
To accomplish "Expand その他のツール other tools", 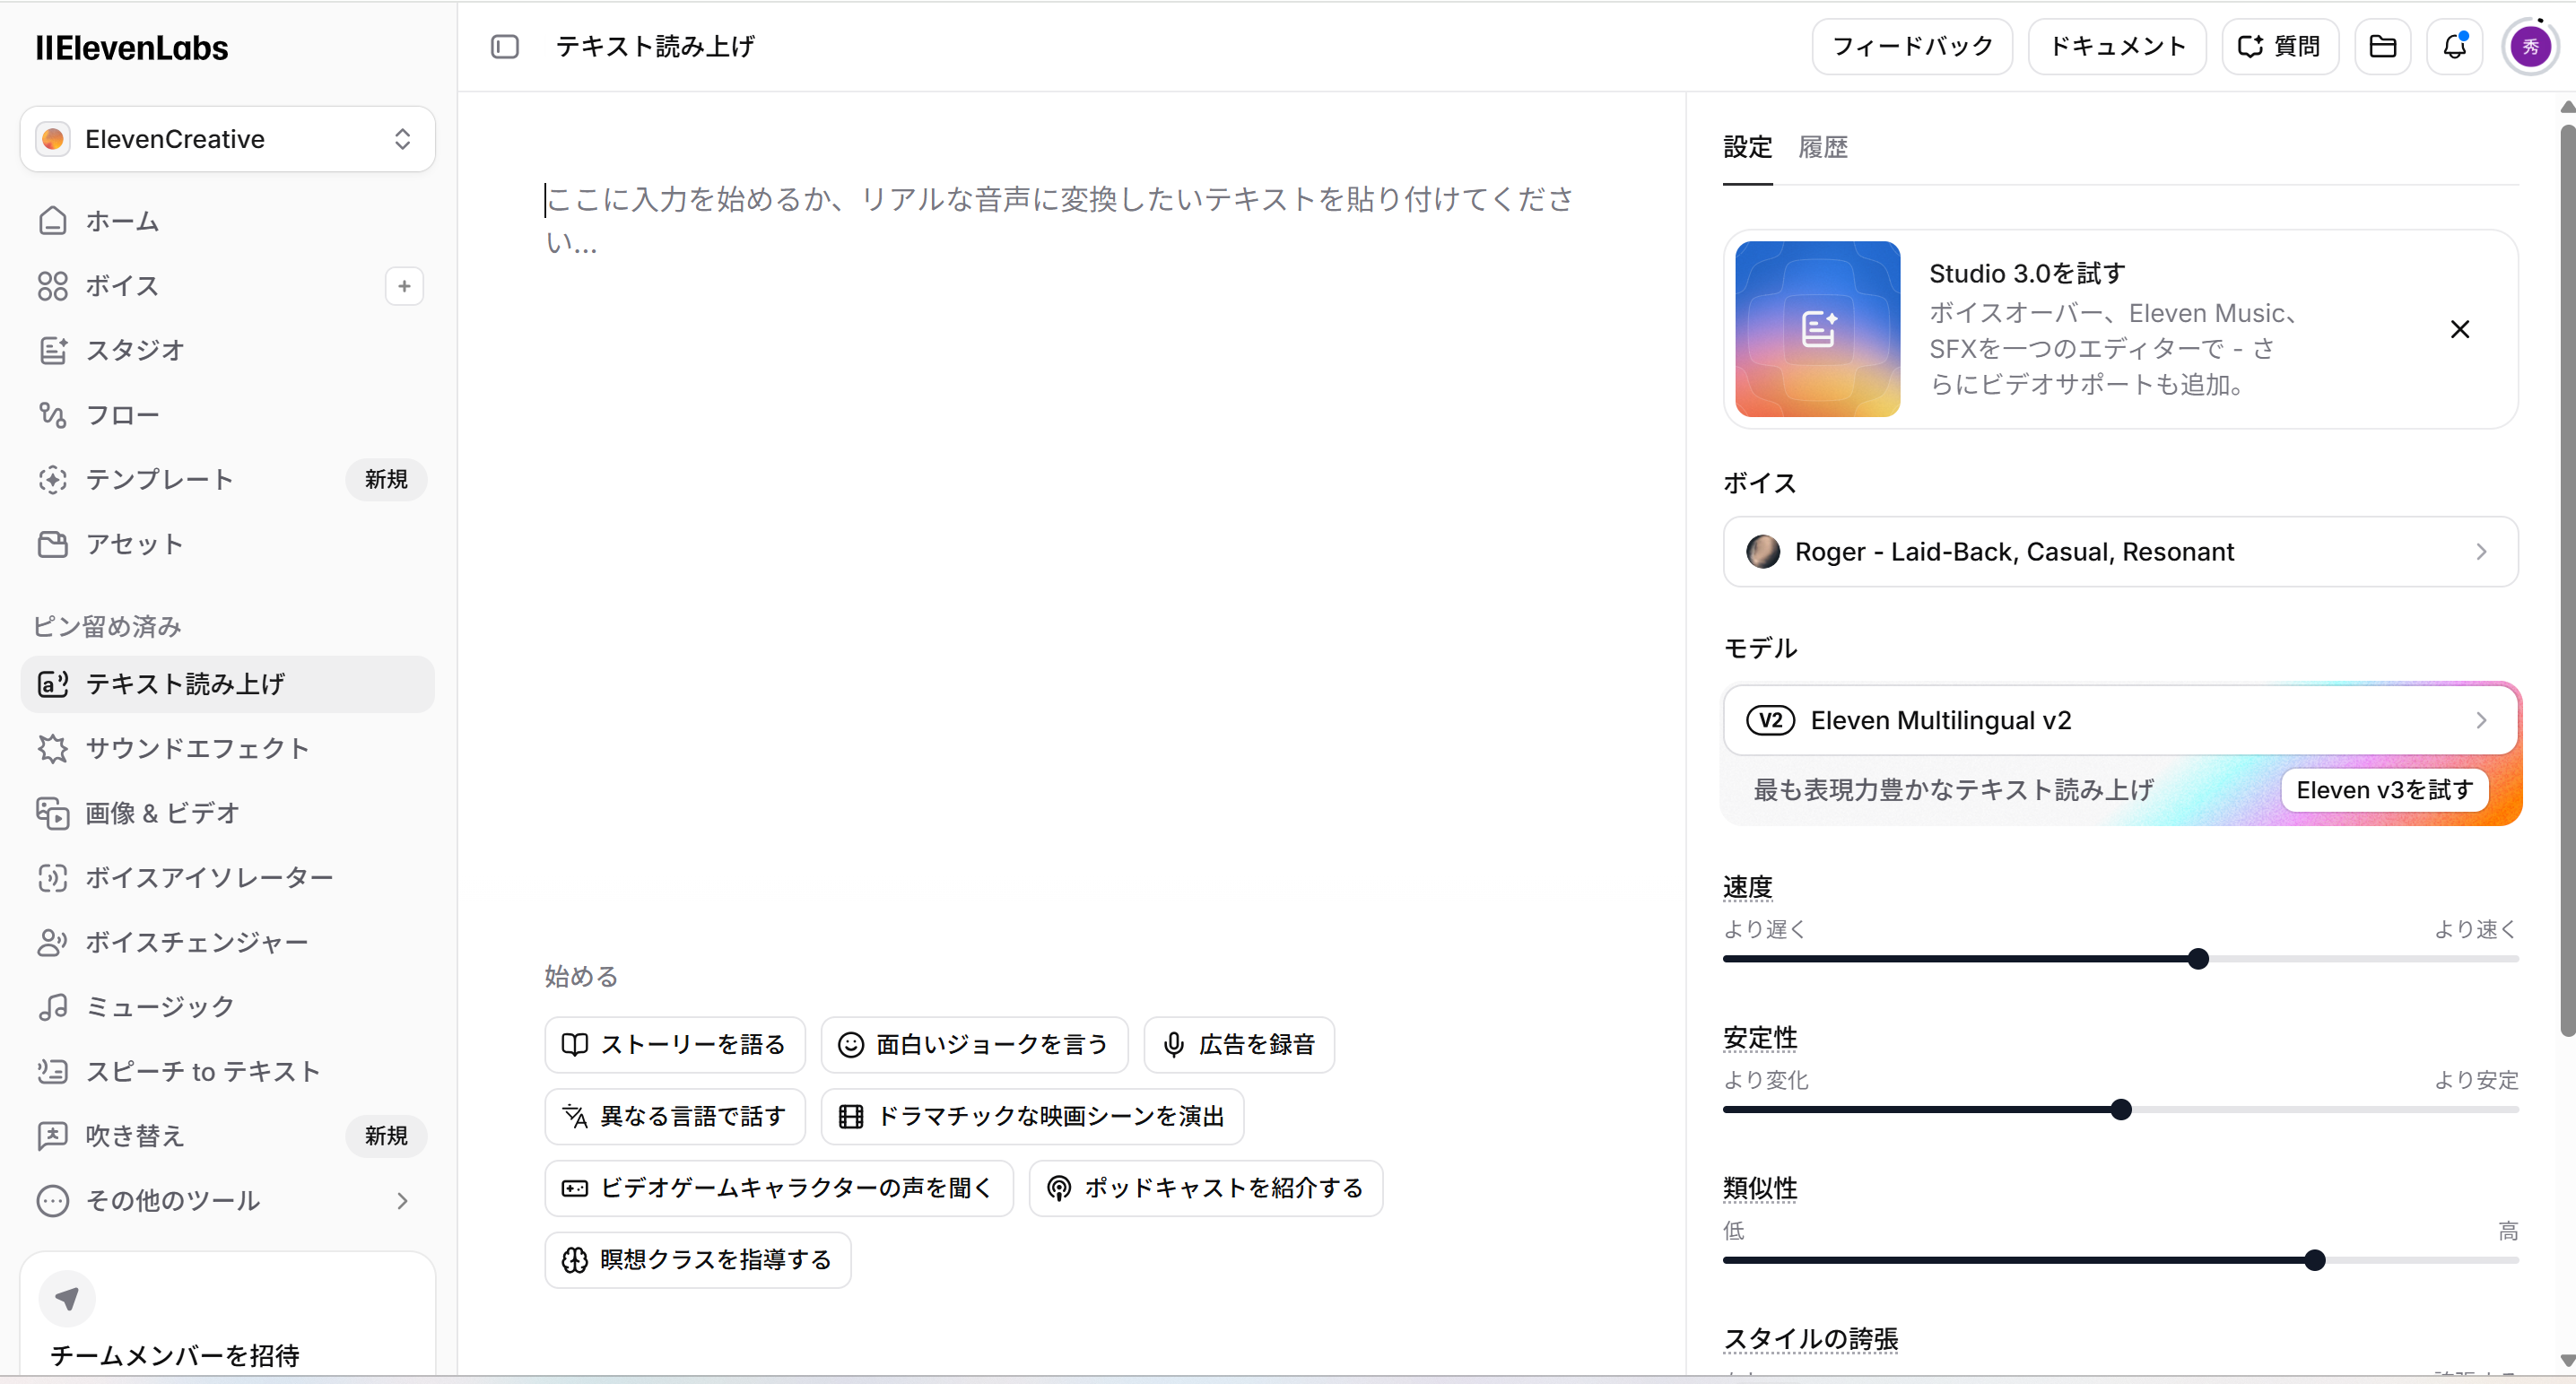I will (x=228, y=1200).
